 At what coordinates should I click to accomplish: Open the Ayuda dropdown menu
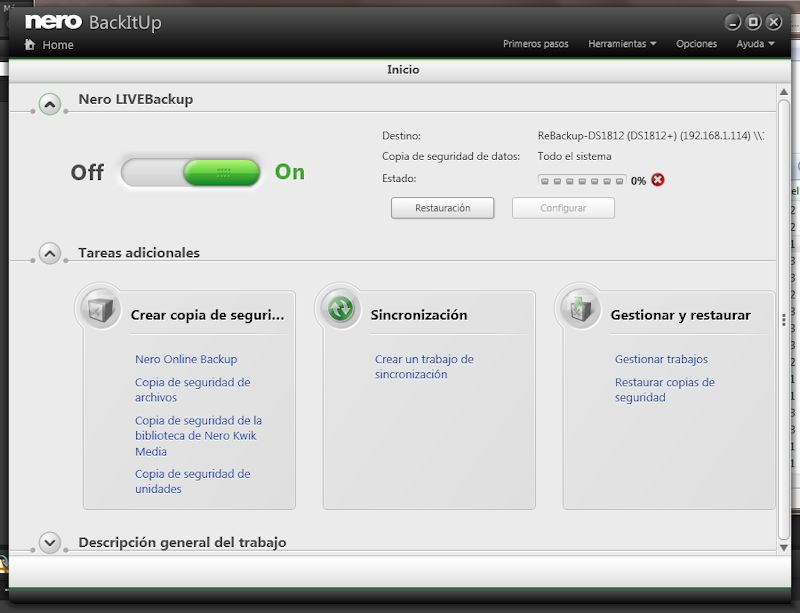click(755, 44)
